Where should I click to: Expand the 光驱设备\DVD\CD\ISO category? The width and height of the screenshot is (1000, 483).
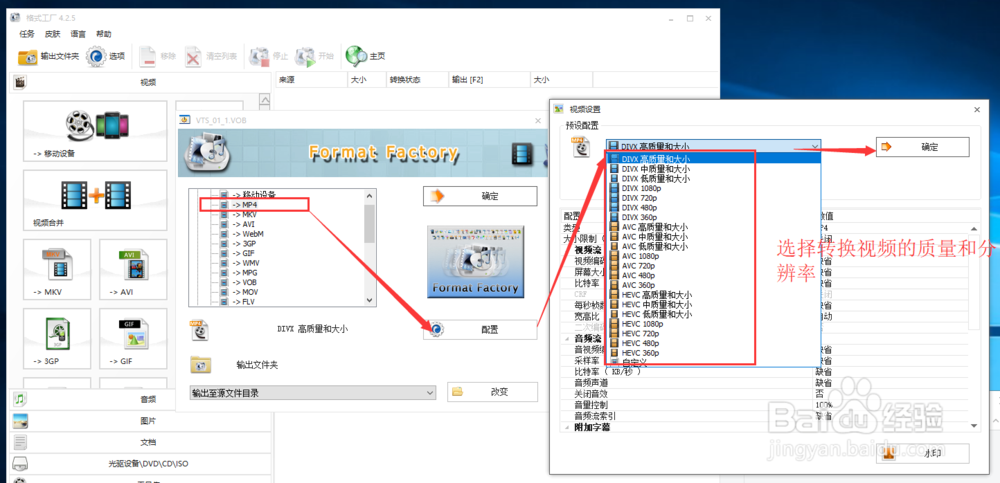tap(140, 464)
